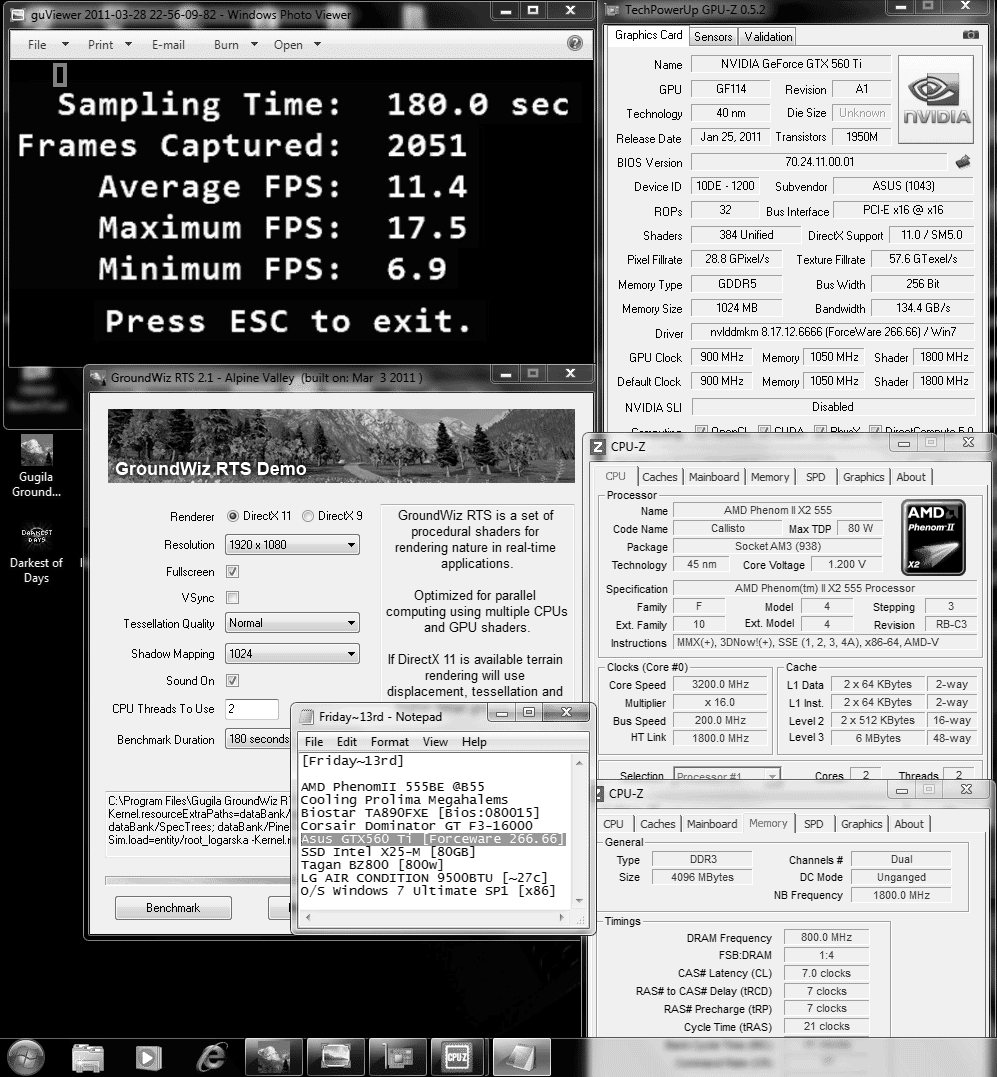Switch to the Validation tab in GPU-Z
The image size is (997, 1077).
[x=768, y=36]
